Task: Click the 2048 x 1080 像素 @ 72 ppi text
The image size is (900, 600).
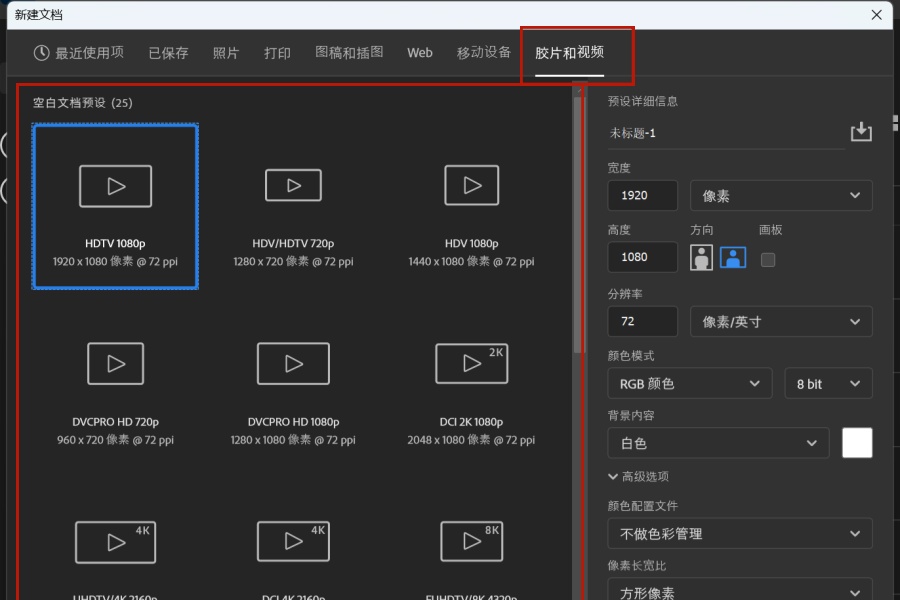Action: pos(471,440)
